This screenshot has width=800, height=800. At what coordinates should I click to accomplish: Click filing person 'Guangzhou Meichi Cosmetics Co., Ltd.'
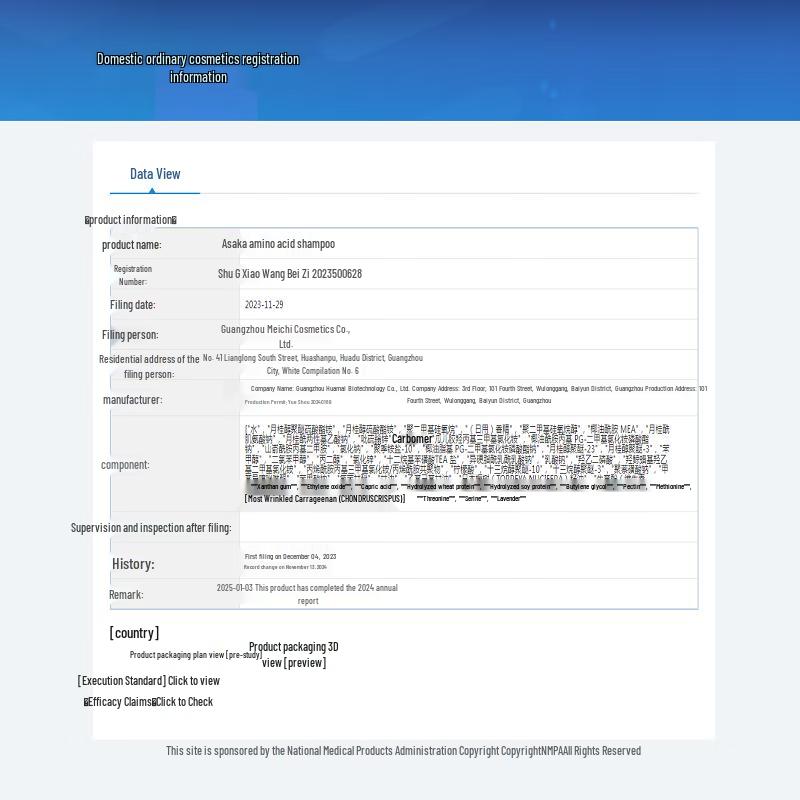(x=285, y=336)
